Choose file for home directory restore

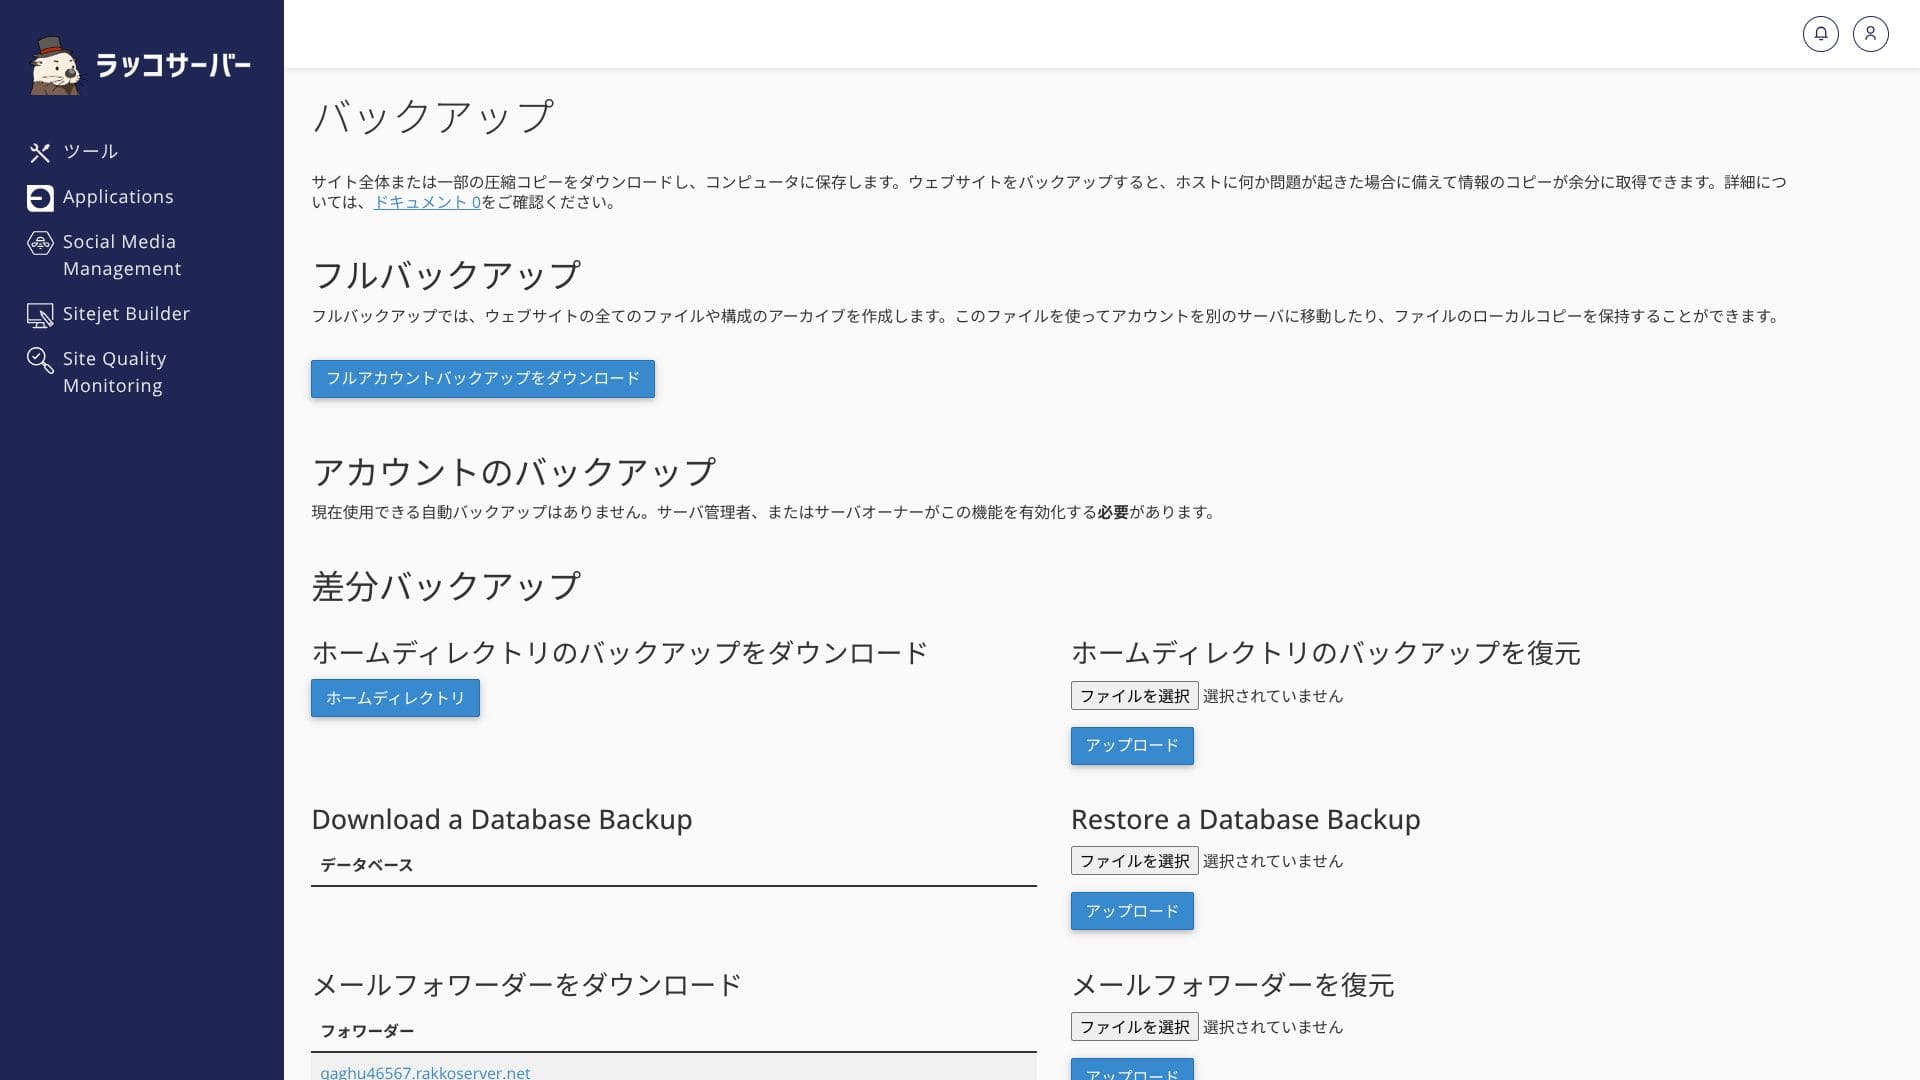pos(1134,696)
